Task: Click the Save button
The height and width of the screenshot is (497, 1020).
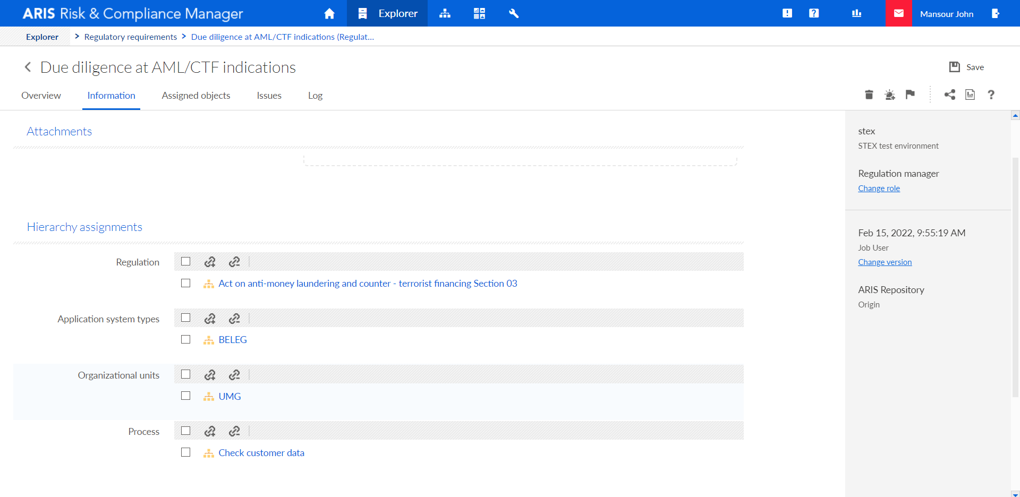Action: 967,67
